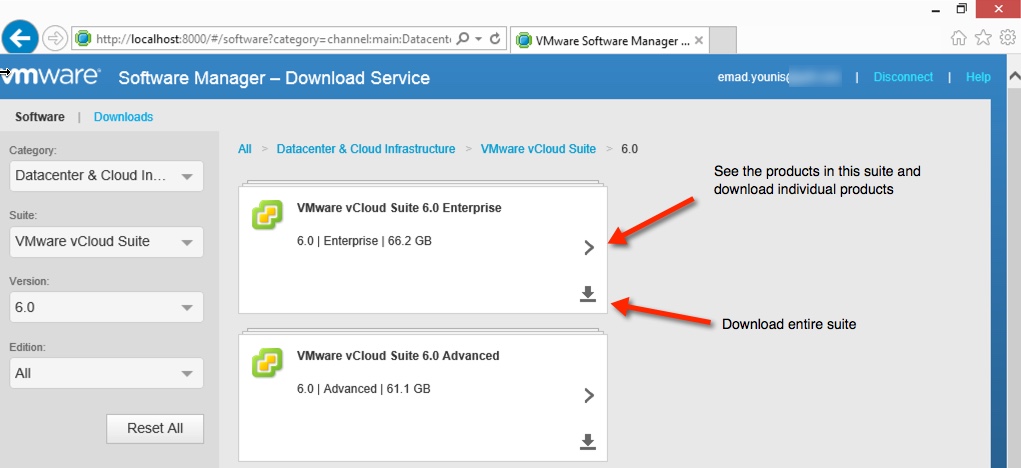The width and height of the screenshot is (1021, 468).
Task: Click the vCloud Suite 6.0 Advanced product icon
Action: (x=267, y=364)
